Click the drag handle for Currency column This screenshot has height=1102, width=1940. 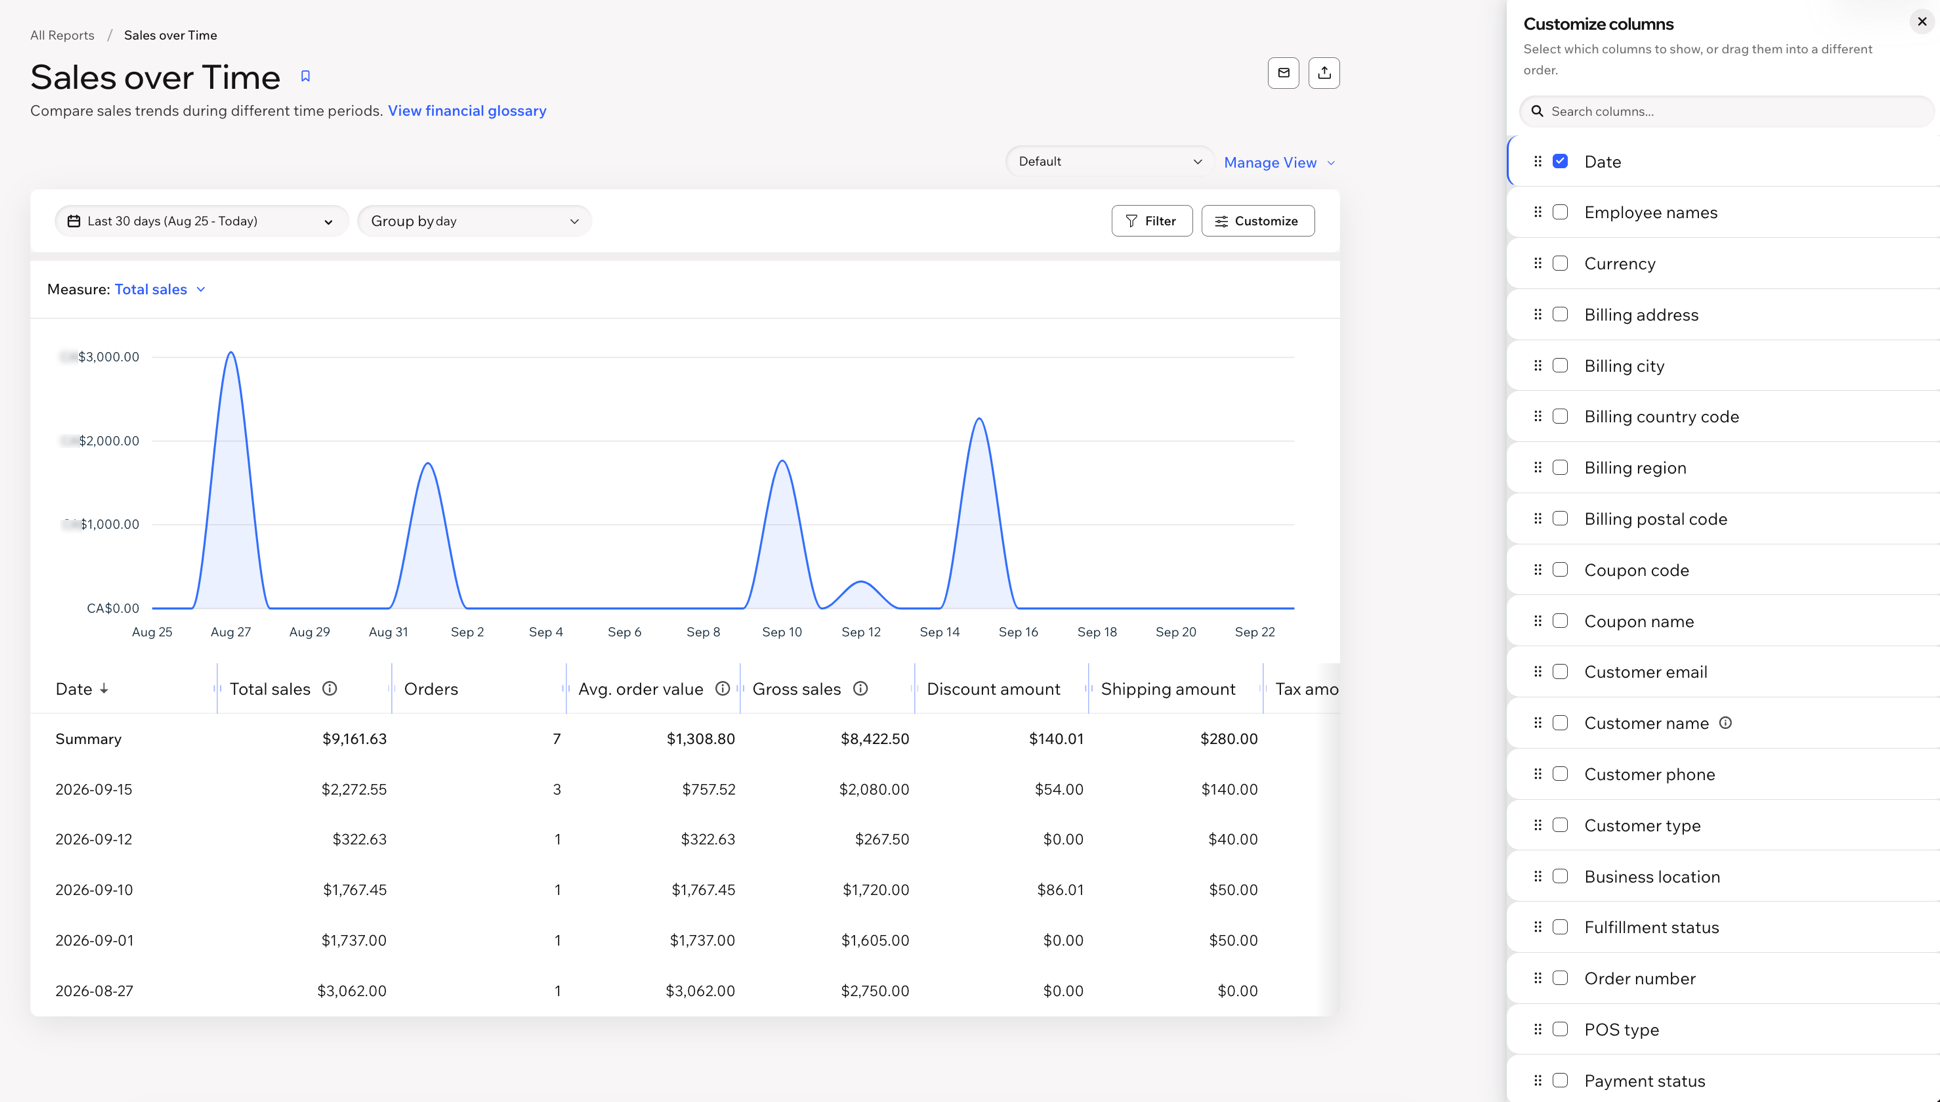click(x=1538, y=263)
